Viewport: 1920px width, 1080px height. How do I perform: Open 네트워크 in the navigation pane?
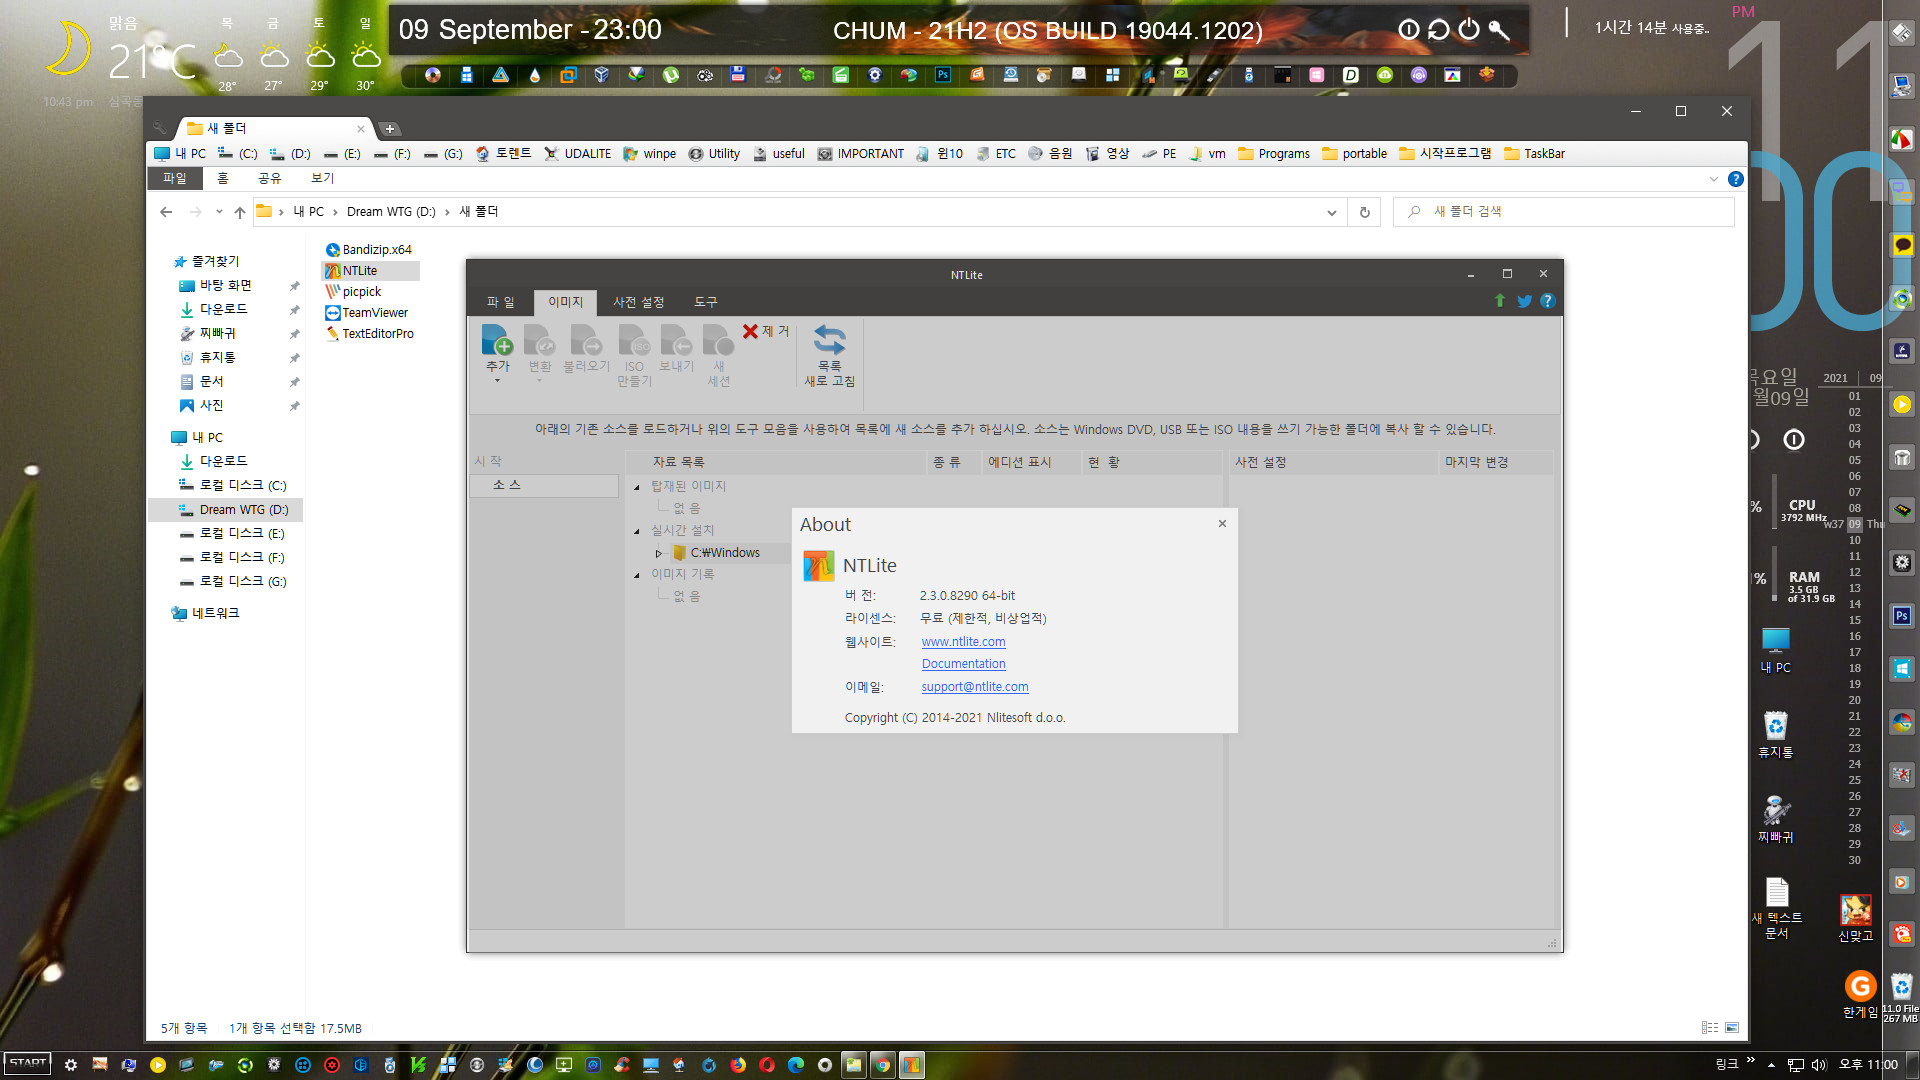205,613
